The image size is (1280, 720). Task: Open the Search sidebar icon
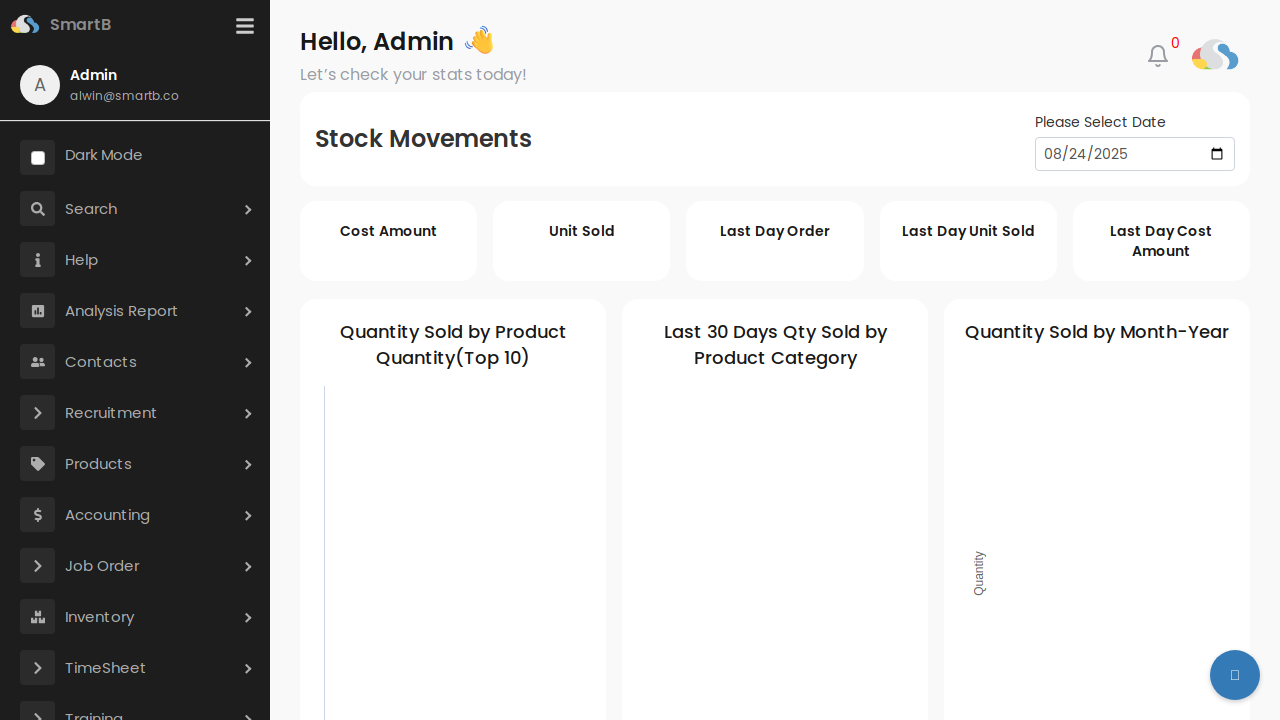point(37,208)
